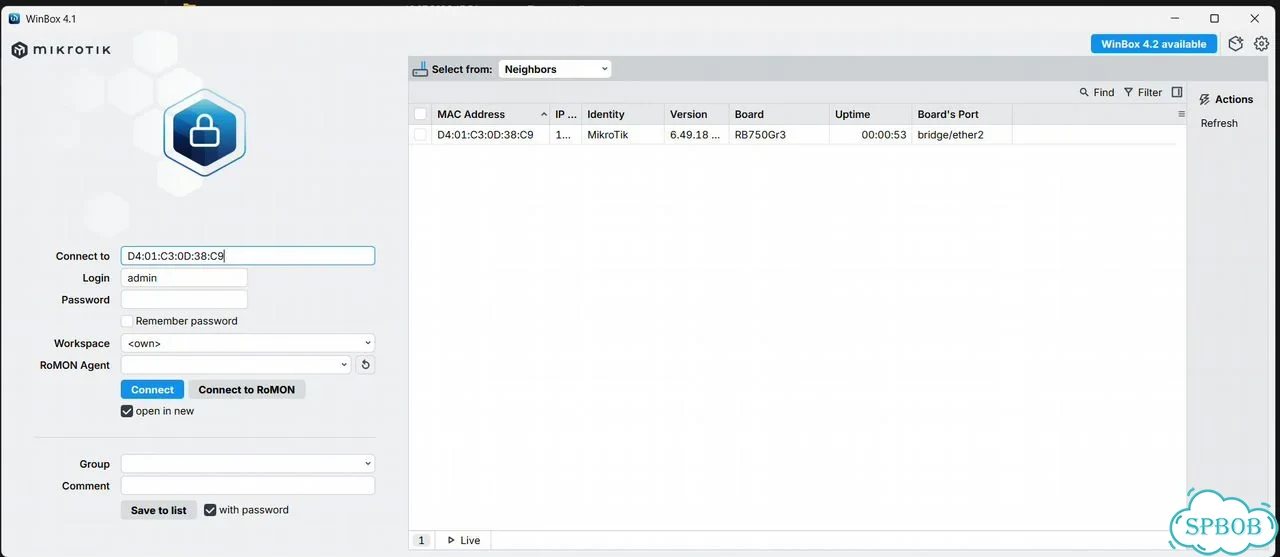Click the WinBox 4.1 title bar icon

point(14,18)
